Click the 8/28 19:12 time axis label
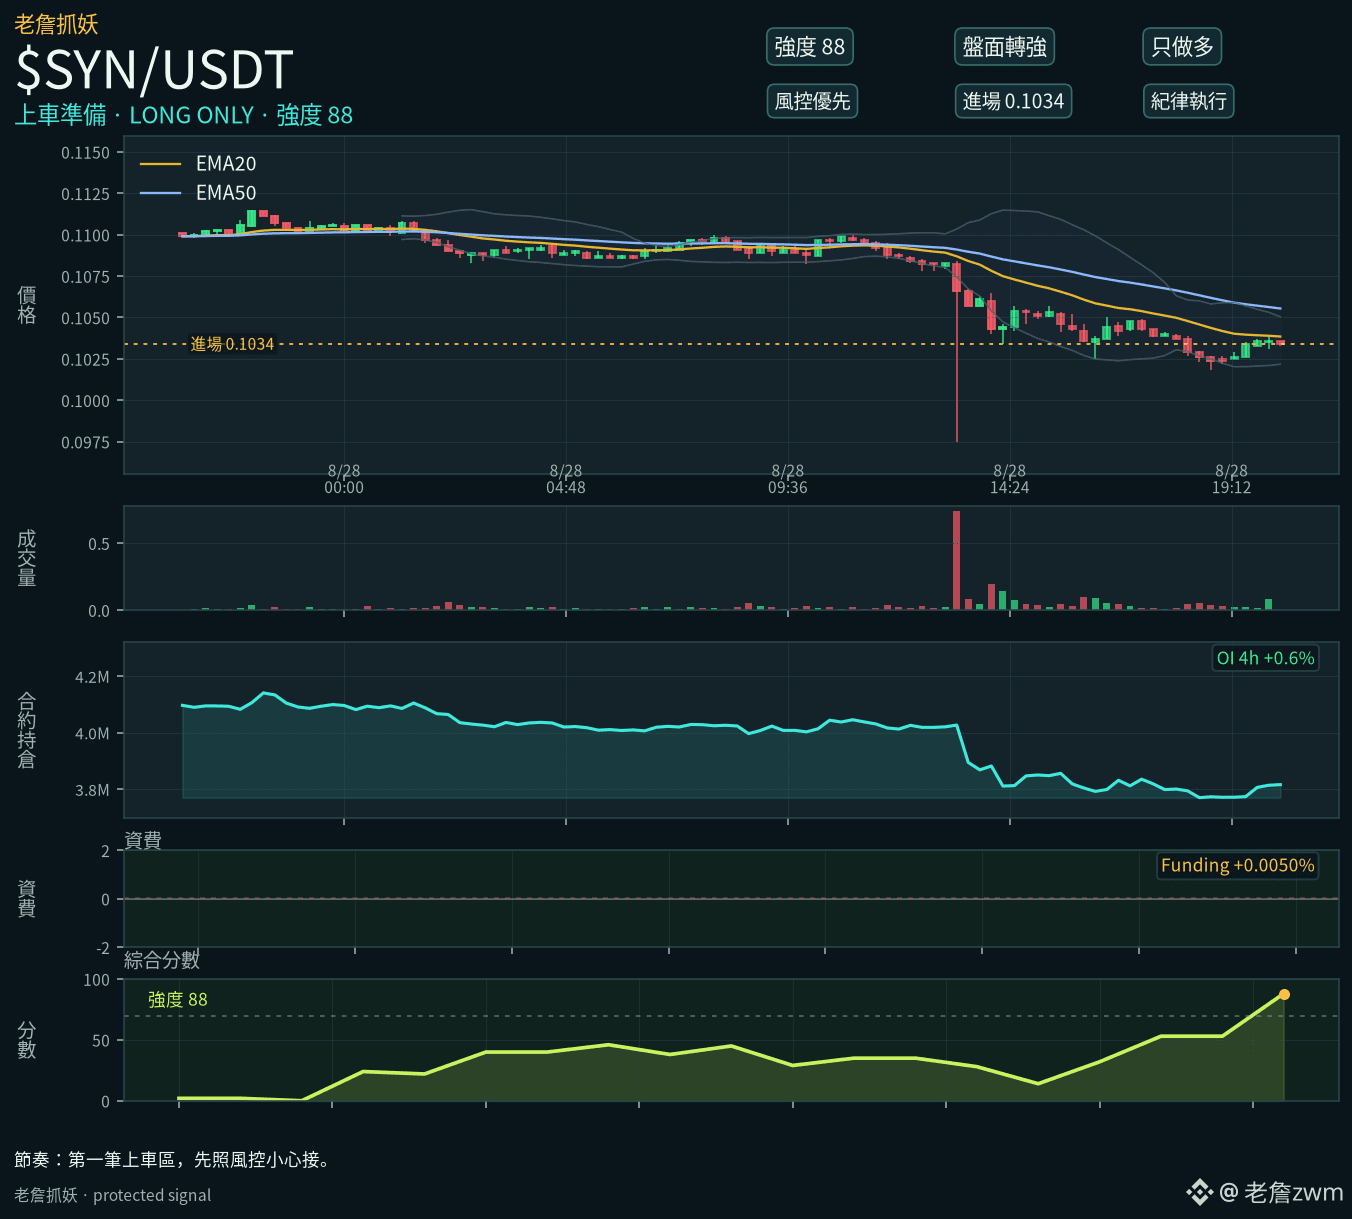 (1232, 479)
